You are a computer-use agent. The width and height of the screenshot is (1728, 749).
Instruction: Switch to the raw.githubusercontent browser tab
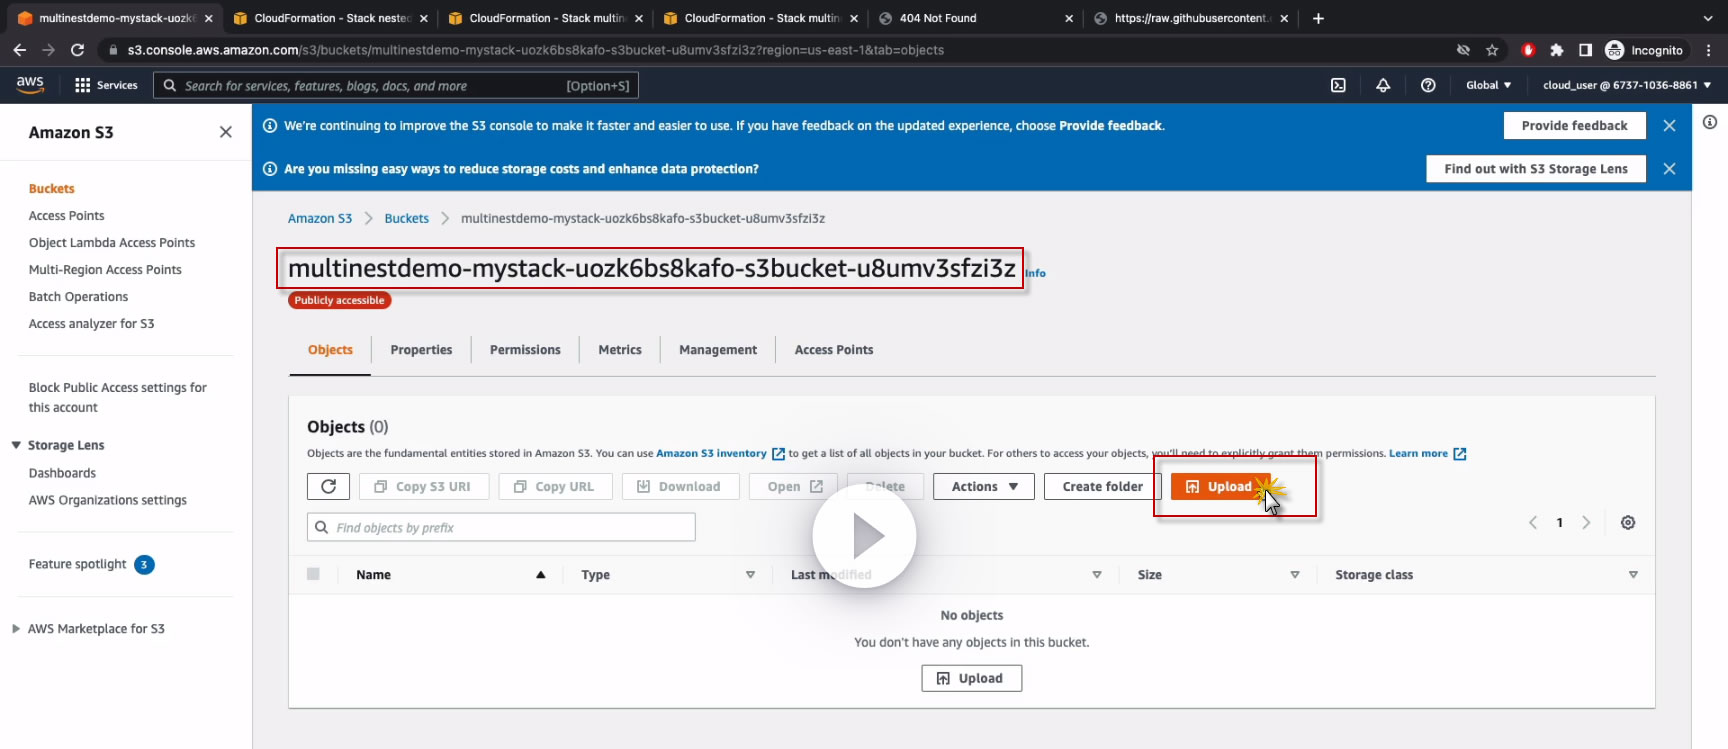pyautogui.click(x=1190, y=18)
